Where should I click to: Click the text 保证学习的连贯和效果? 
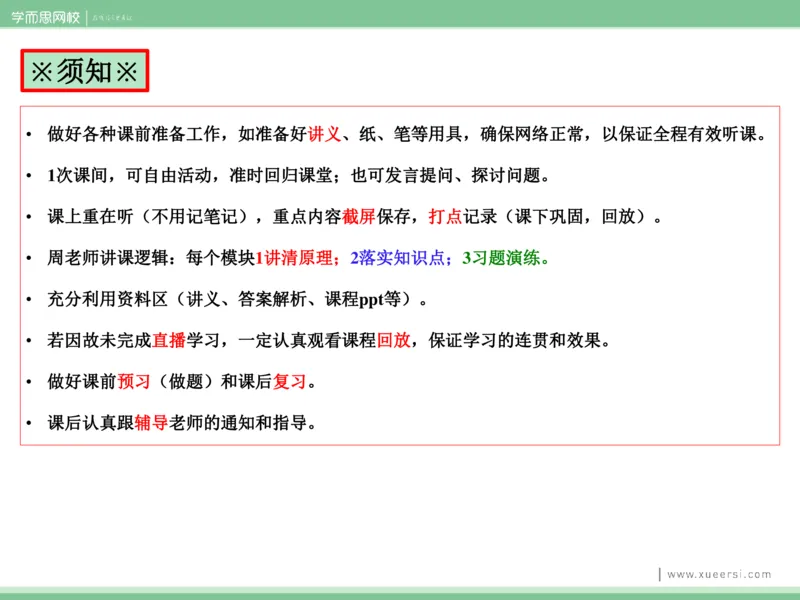tap(515, 340)
